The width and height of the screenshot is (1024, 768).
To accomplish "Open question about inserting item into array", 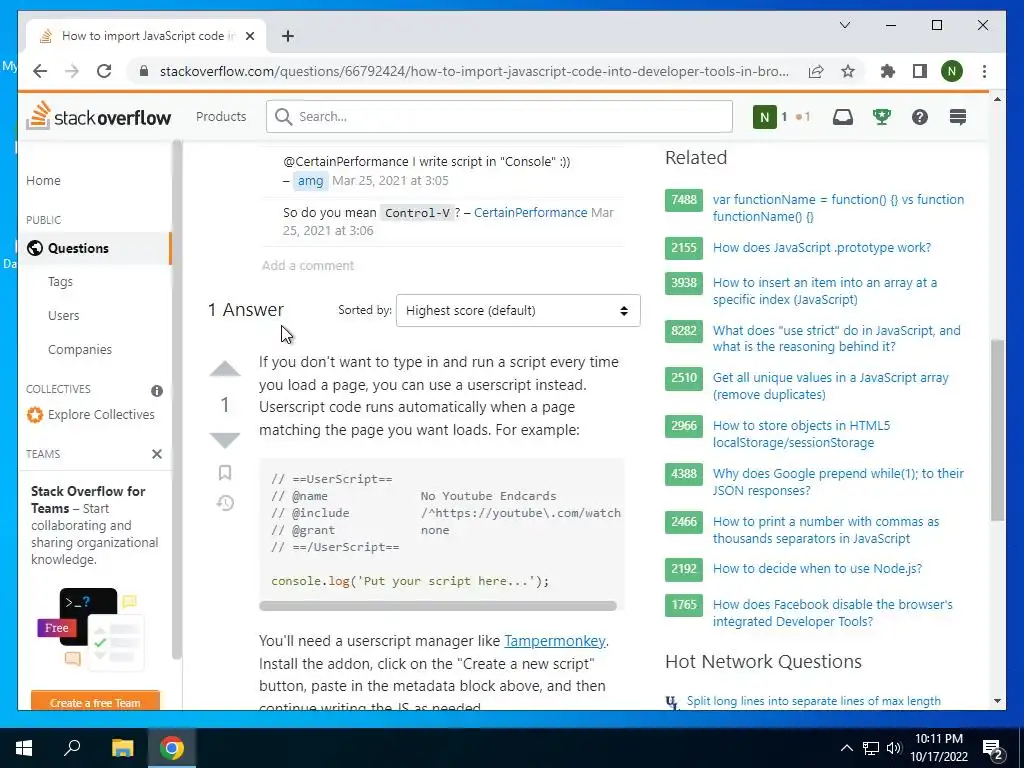I will pos(824,291).
